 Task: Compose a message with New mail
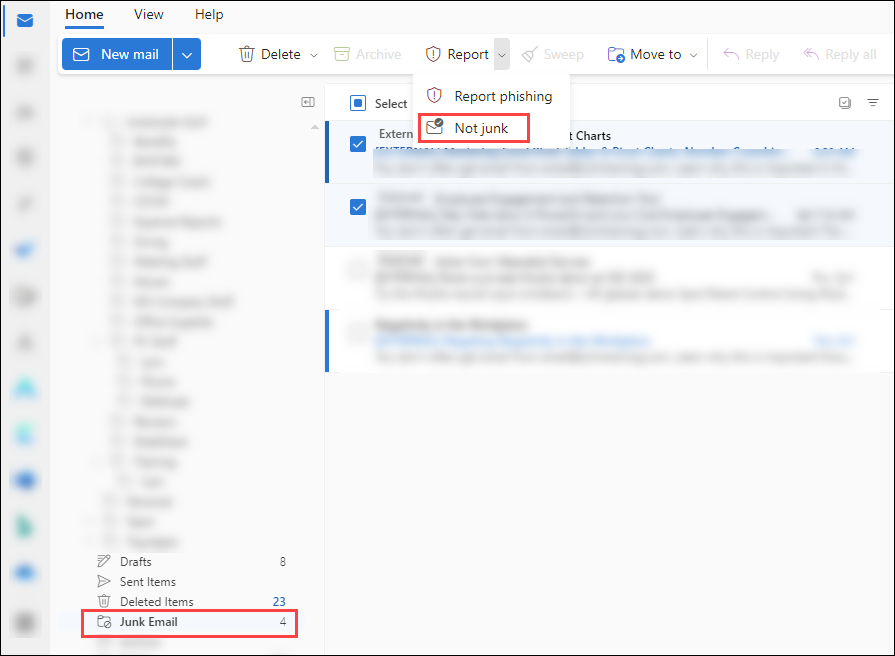(x=116, y=54)
